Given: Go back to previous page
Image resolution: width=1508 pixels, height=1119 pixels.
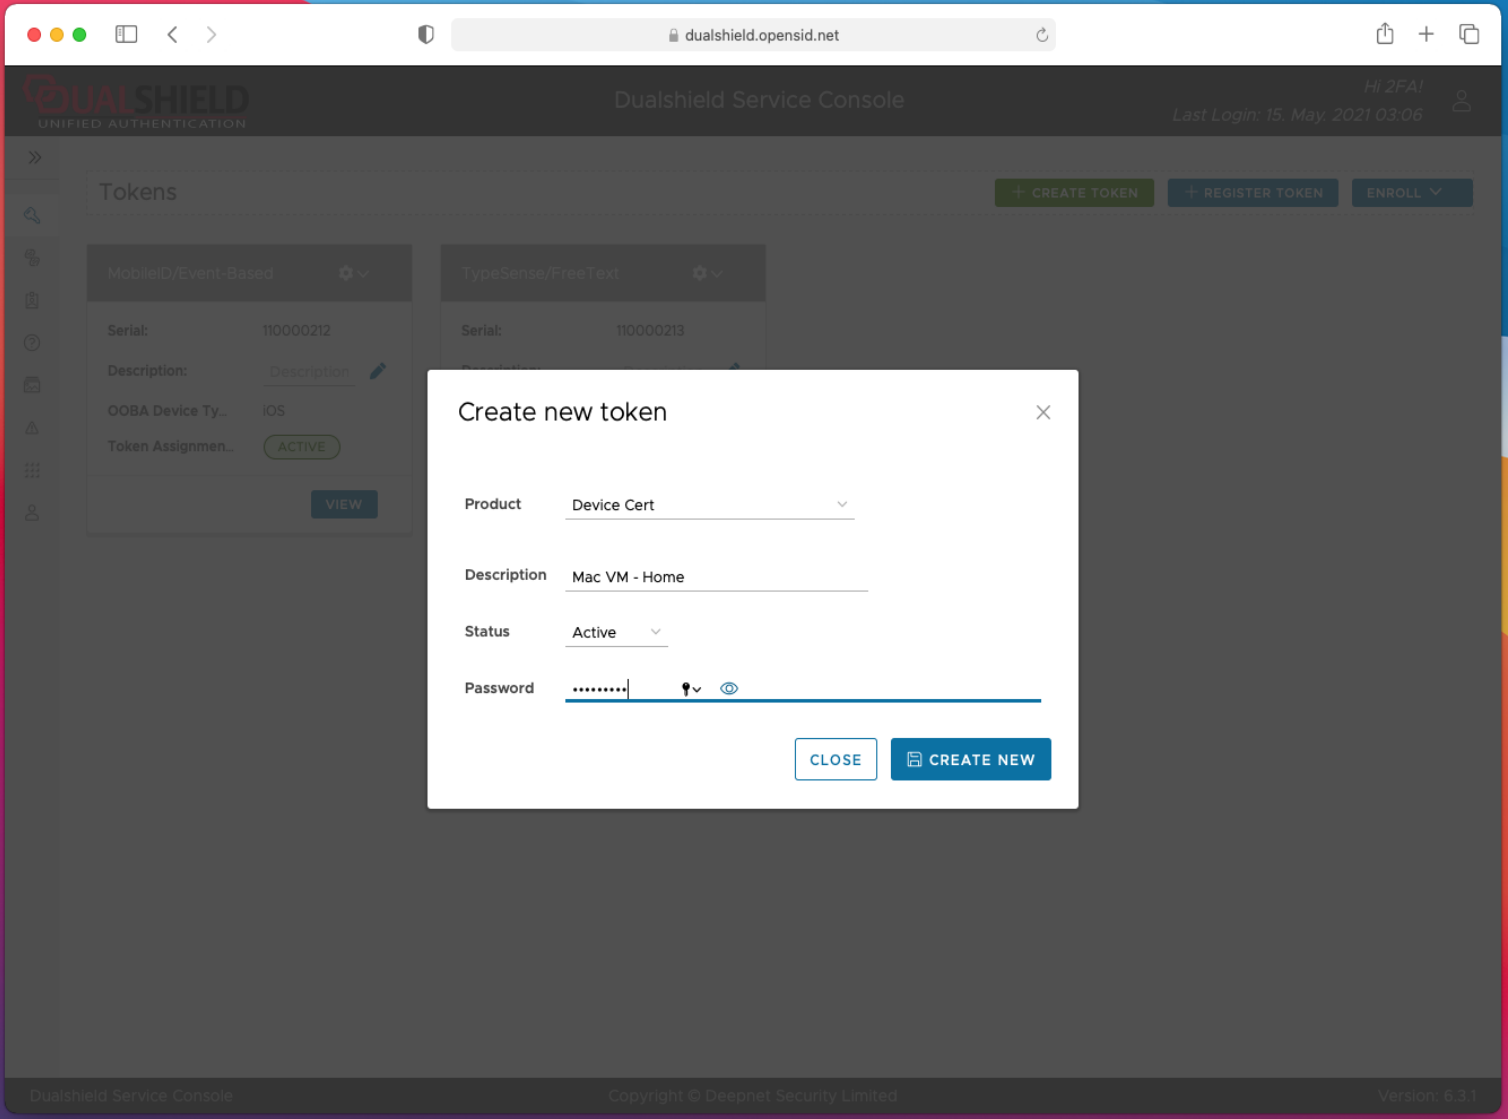Looking at the screenshot, I should 173,35.
